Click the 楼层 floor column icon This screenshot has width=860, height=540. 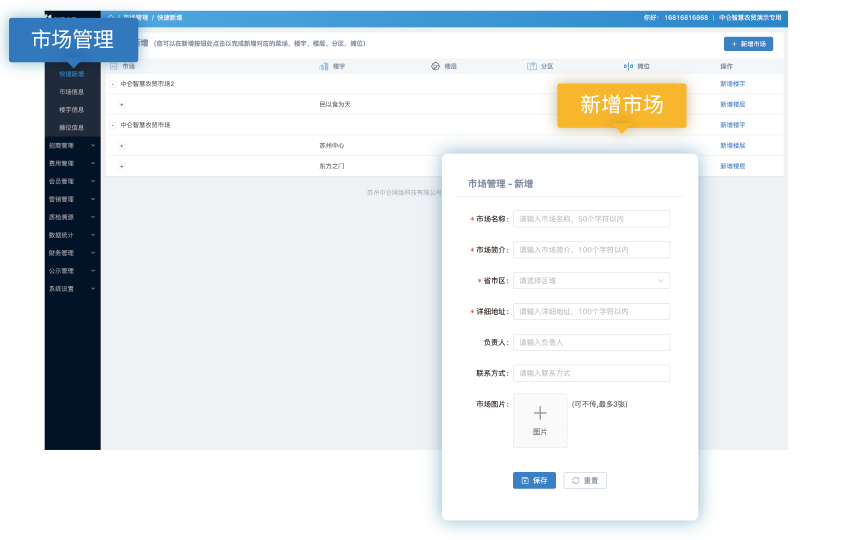[435, 66]
